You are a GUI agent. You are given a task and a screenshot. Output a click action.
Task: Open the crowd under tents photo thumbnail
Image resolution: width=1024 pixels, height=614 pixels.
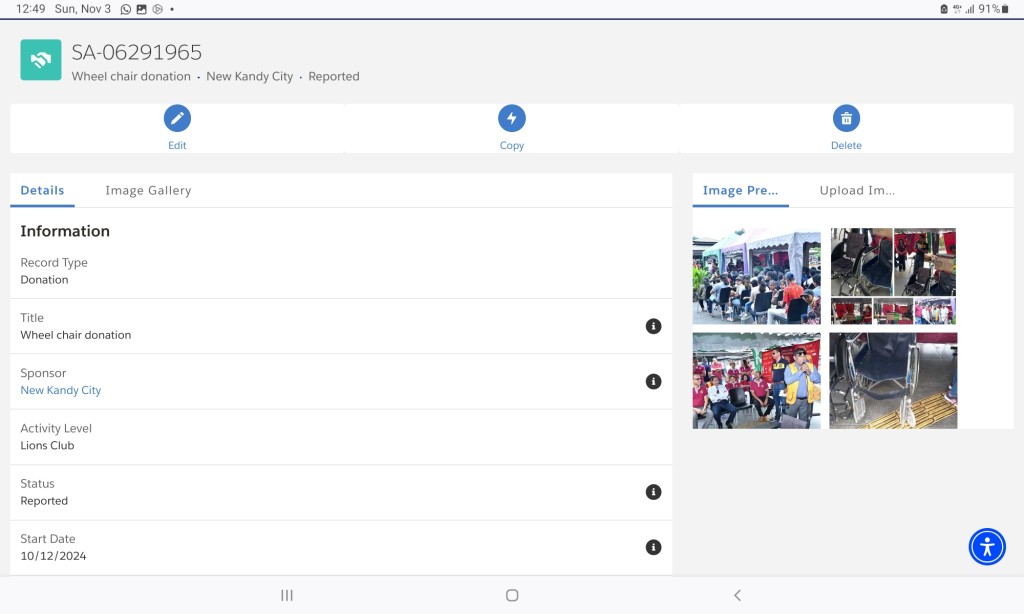[x=756, y=276]
